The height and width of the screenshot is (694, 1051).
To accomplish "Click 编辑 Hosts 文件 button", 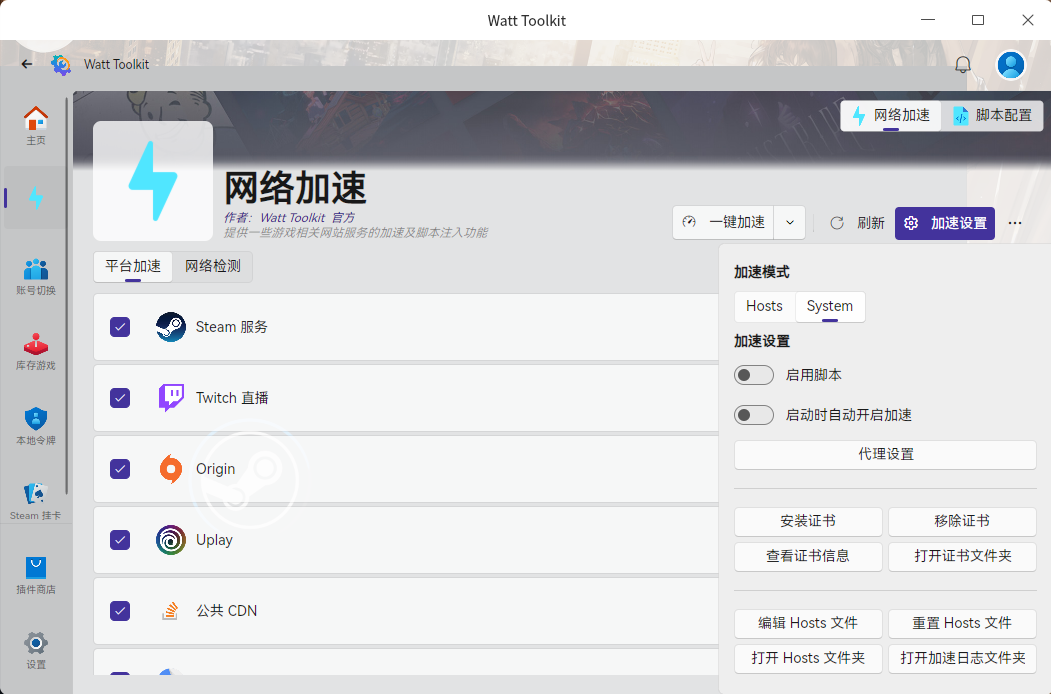I will coord(808,624).
